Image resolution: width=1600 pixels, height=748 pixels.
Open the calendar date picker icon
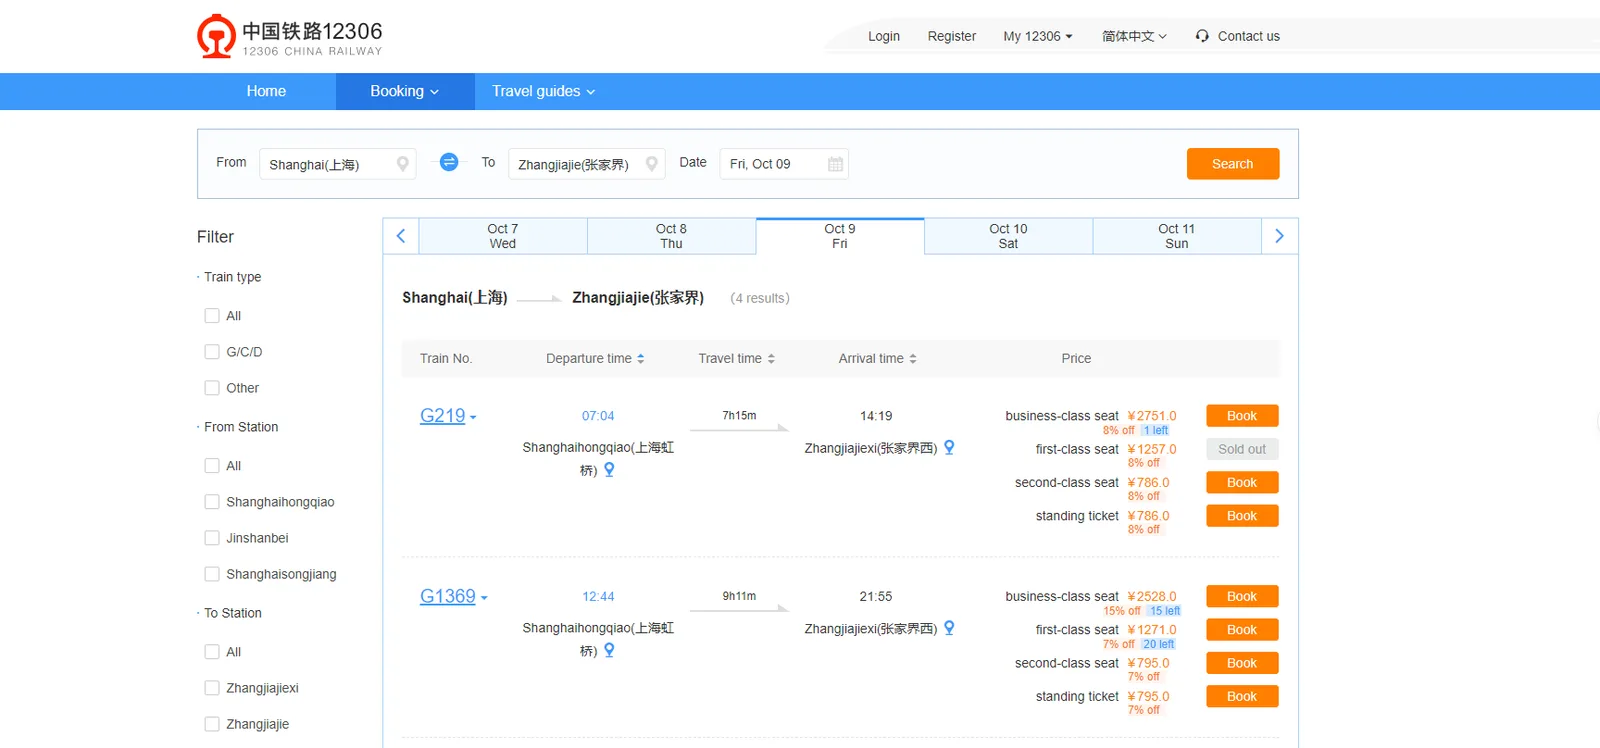click(836, 164)
